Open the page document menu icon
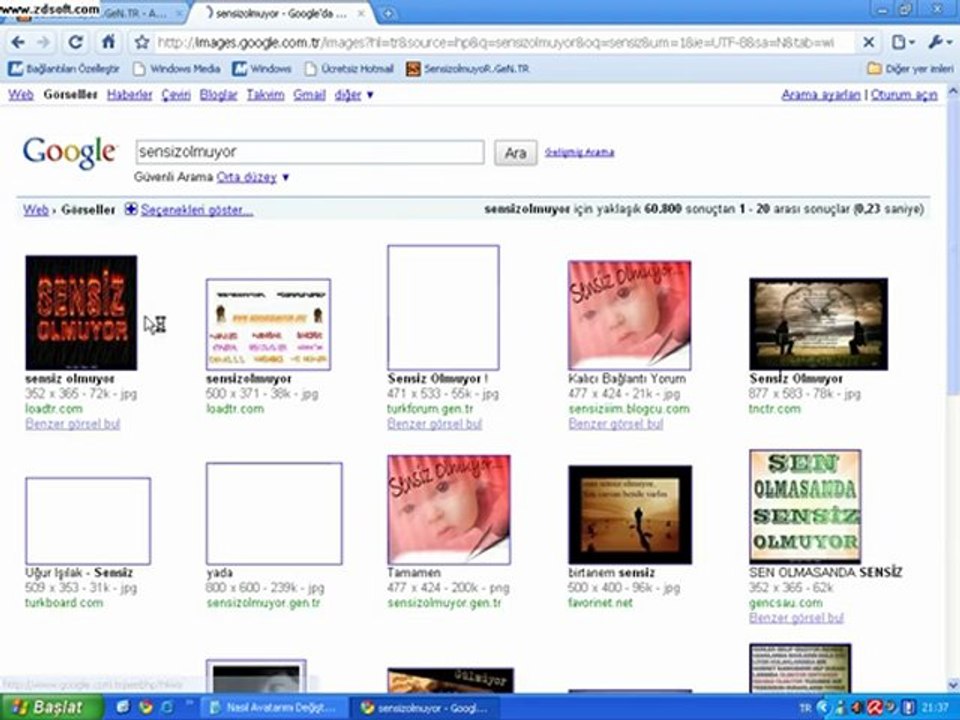The height and width of the screenshot is (720, 960). tap(902, 42)
